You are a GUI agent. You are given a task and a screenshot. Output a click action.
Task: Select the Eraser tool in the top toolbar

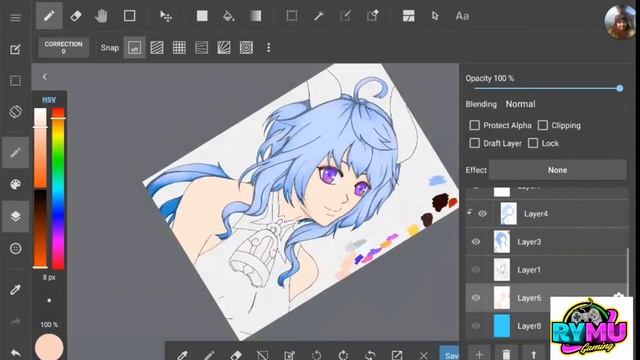[76, 16]
